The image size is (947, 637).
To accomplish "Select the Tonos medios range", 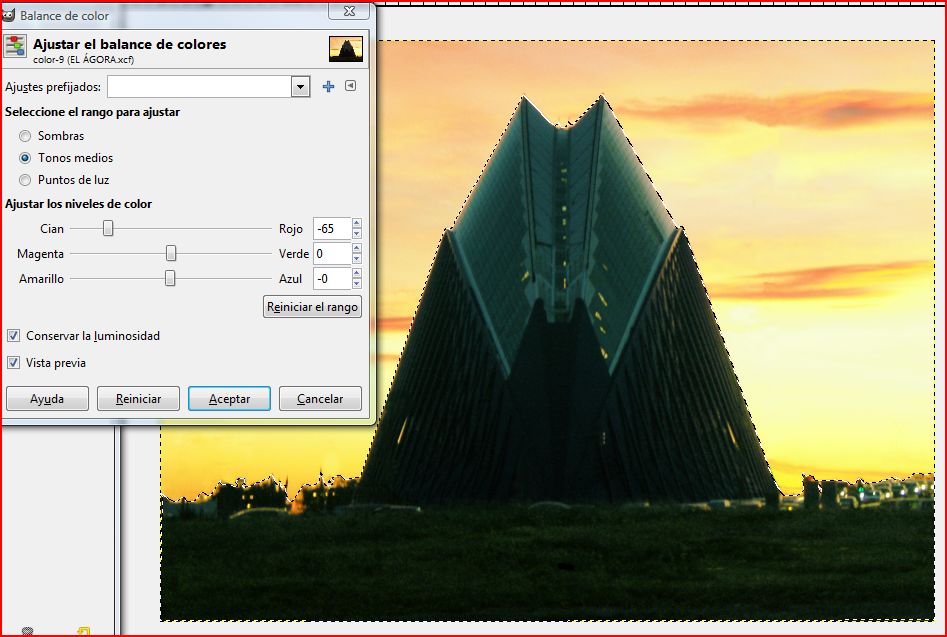I will pos(25,158).
